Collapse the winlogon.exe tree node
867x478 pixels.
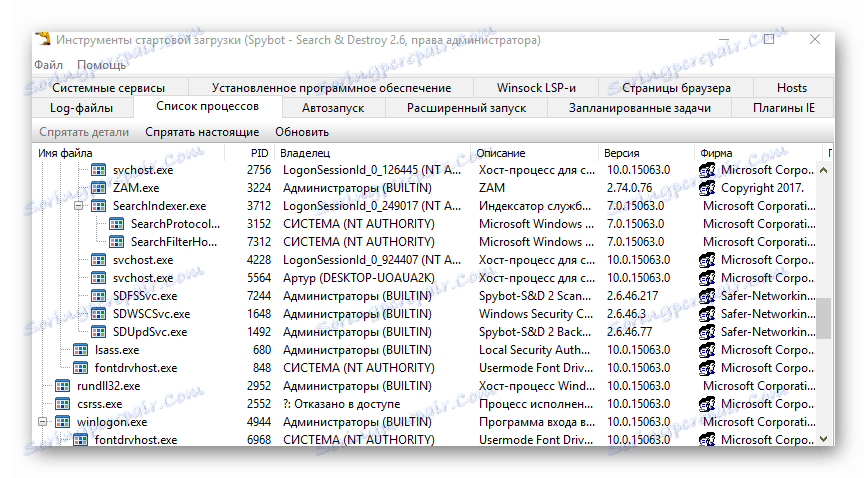pos(43,422)
